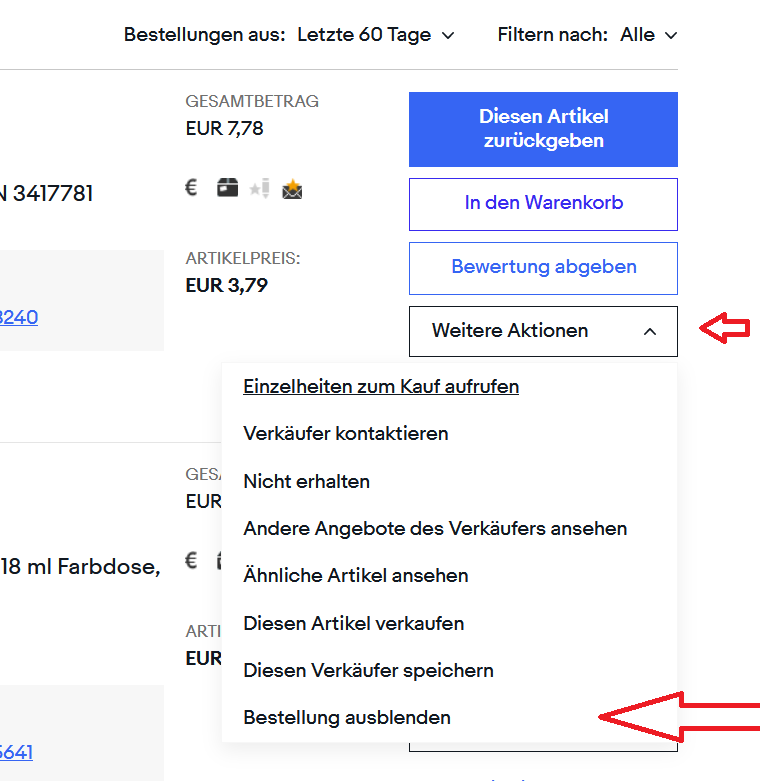Image resolution: width=760 pixels, height=781 pixels.
Task: Click the greyed leave-feedback star pencil icon
Action: point(260,188)
